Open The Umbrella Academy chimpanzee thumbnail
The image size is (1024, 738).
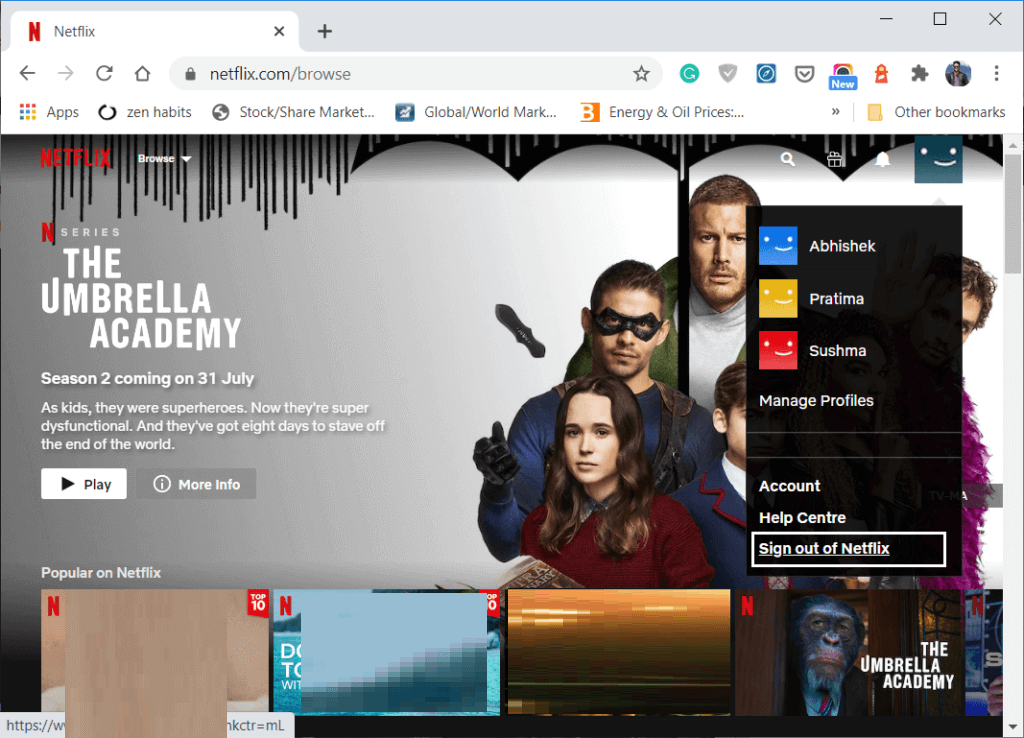849,652
